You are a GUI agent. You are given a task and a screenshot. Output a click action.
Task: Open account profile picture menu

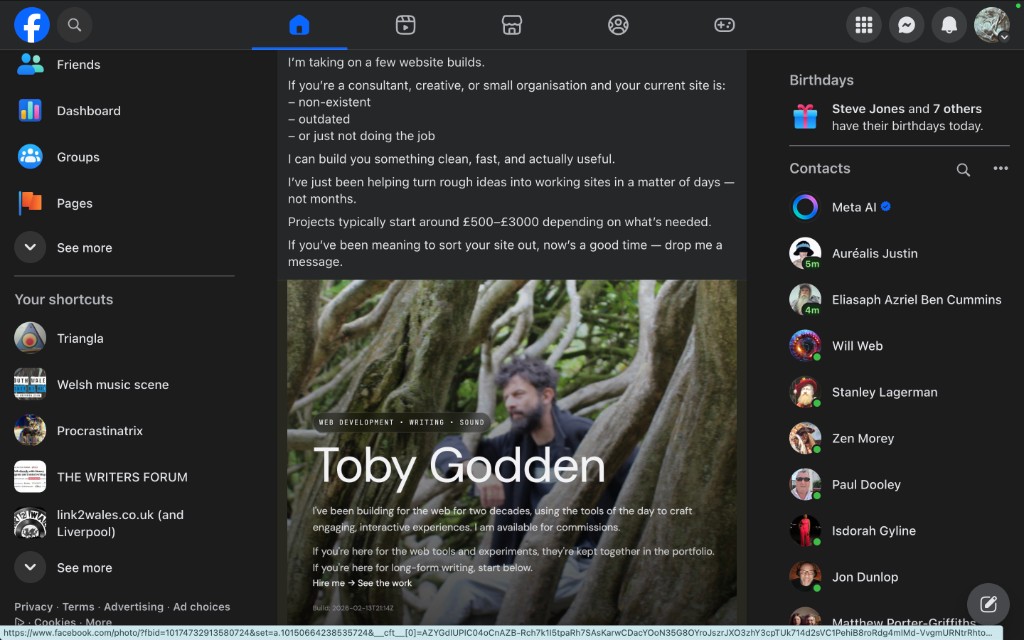tap(992, 25)
